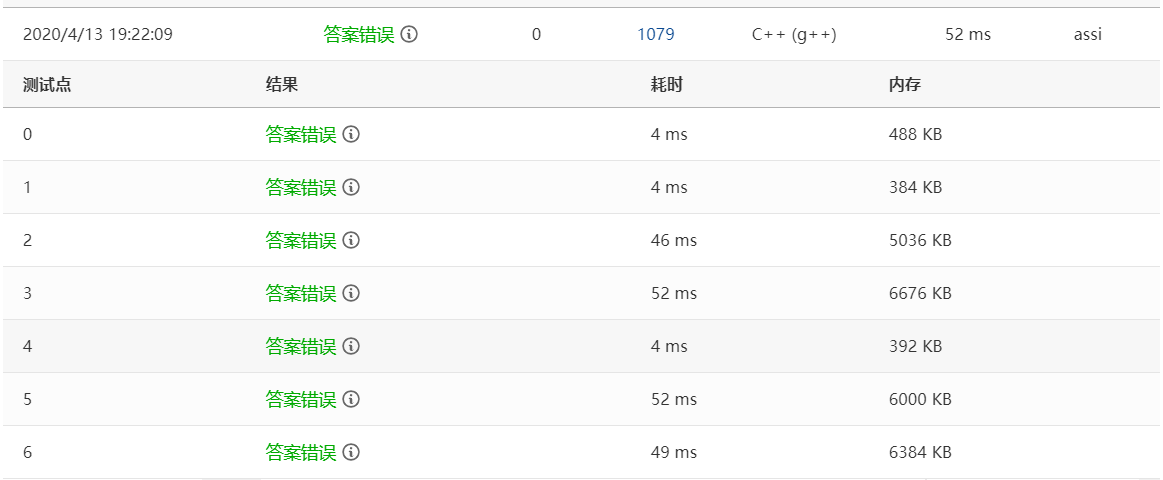Click the 内存 column header
Viewport: 1163px width, 480px height.
pyautogui.click(x=905, y=85)
